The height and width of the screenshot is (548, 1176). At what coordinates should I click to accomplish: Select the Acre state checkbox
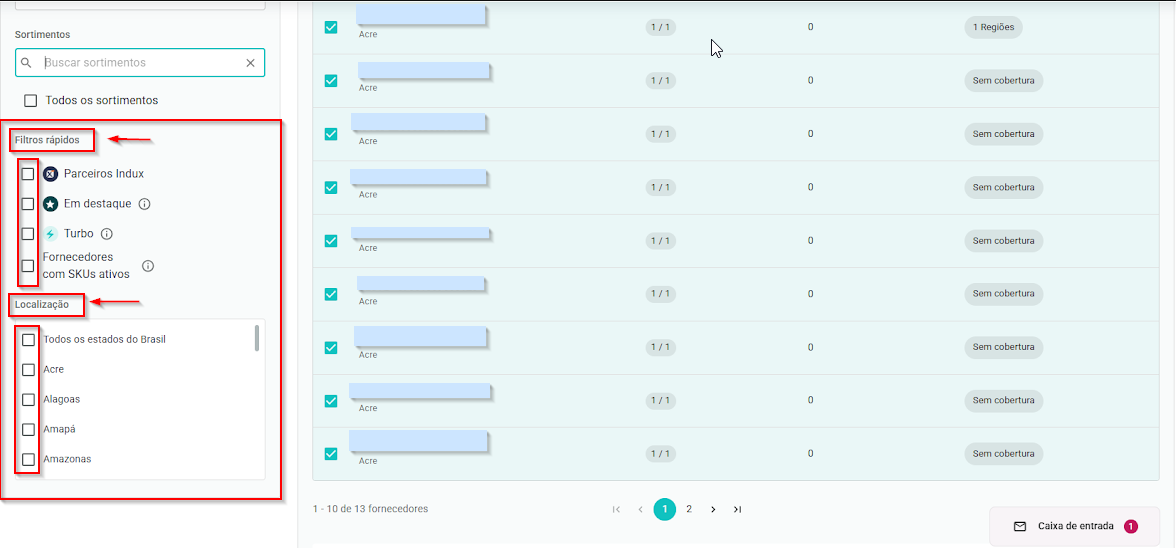29,370
